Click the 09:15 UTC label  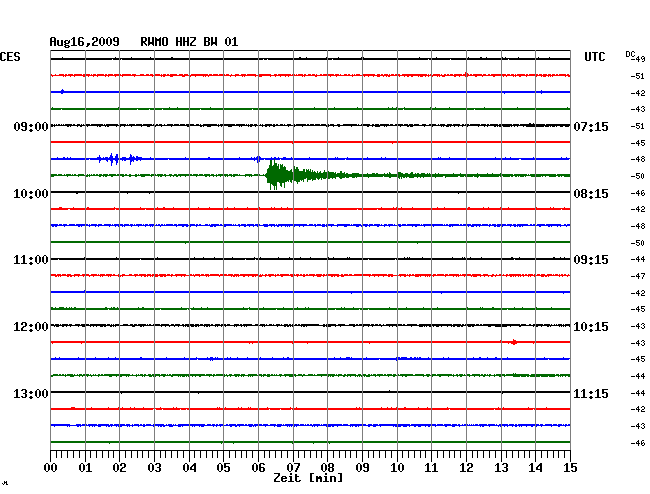[591, 260]
